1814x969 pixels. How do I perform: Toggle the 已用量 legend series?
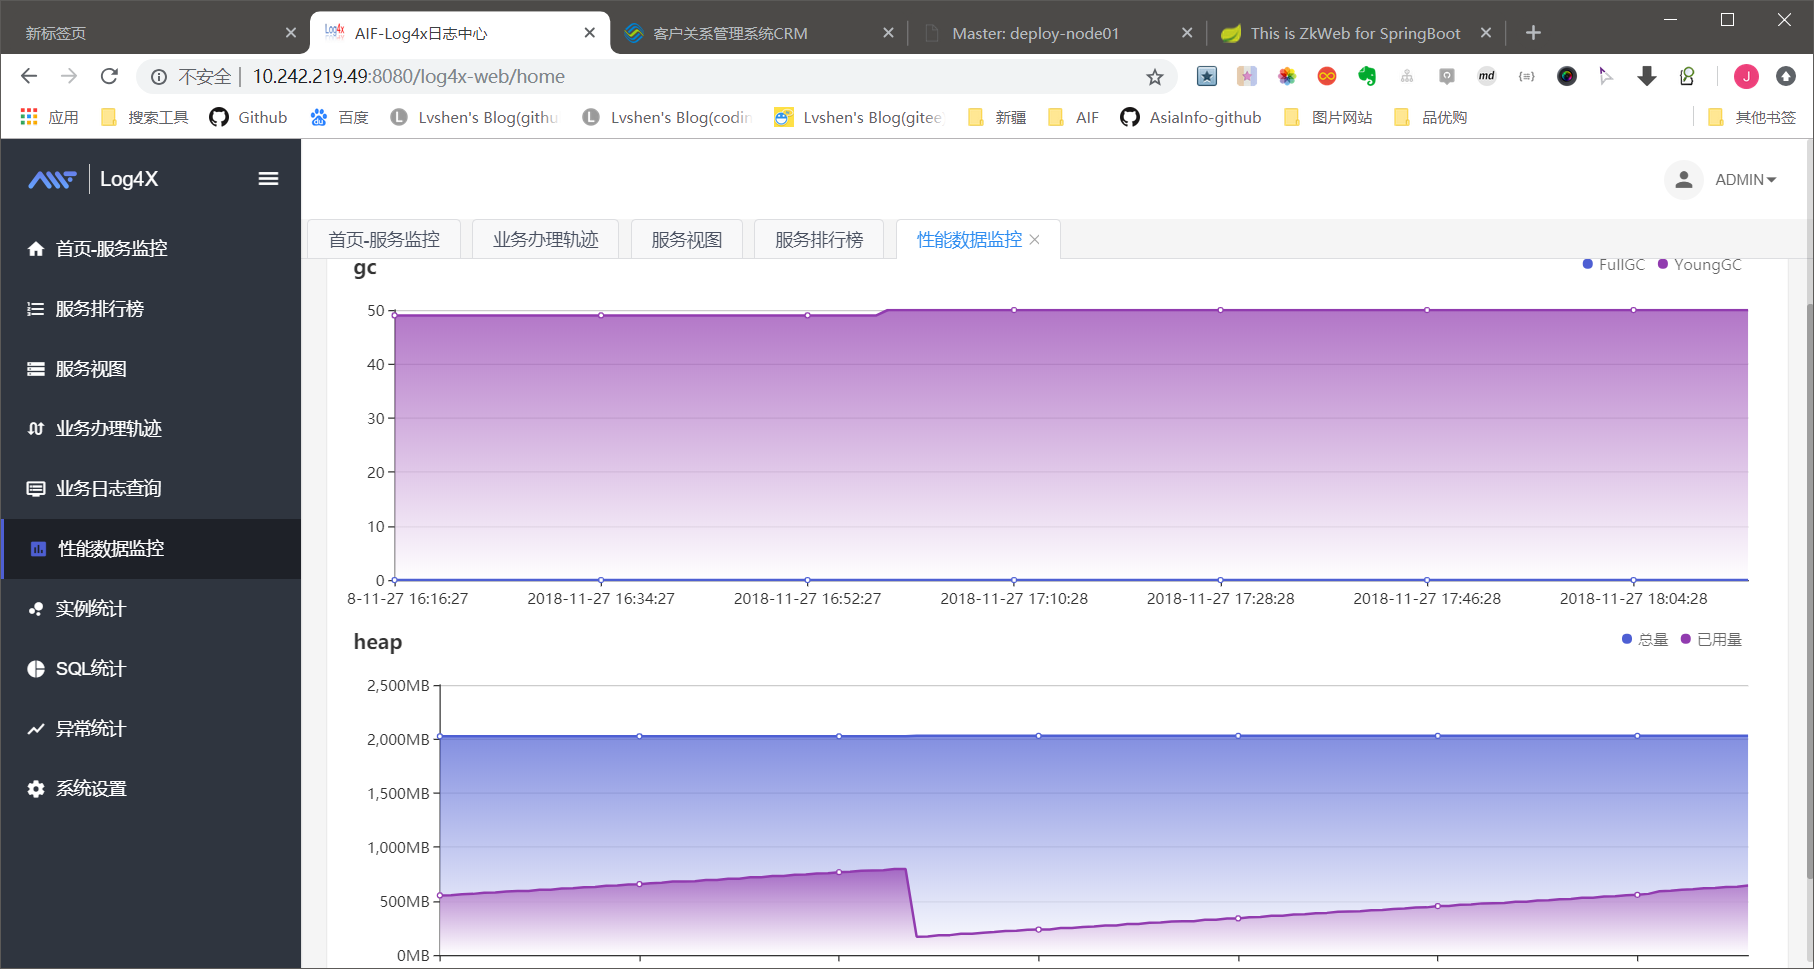pyautogui.click(x=1711, y=640)
